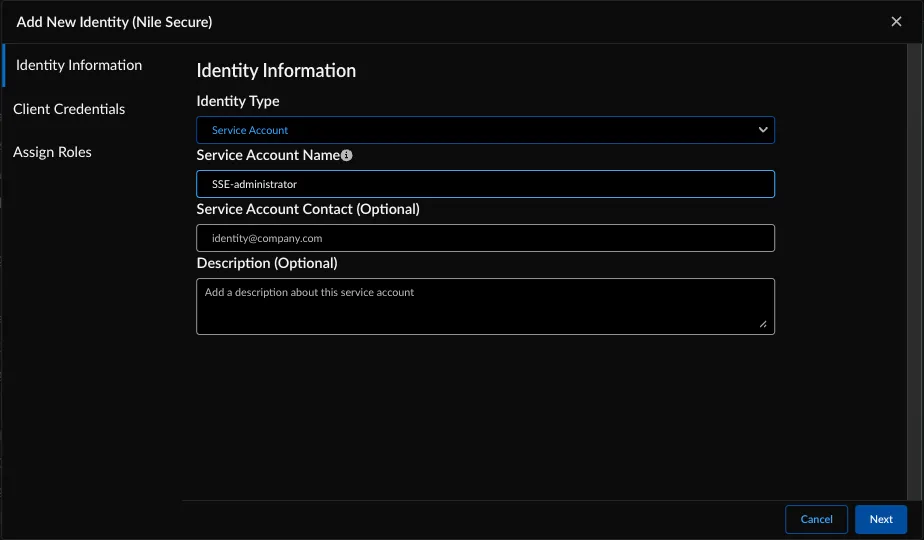924x540 pixels.
Task: Cancel adding the new identity
Action: (816, 519)
